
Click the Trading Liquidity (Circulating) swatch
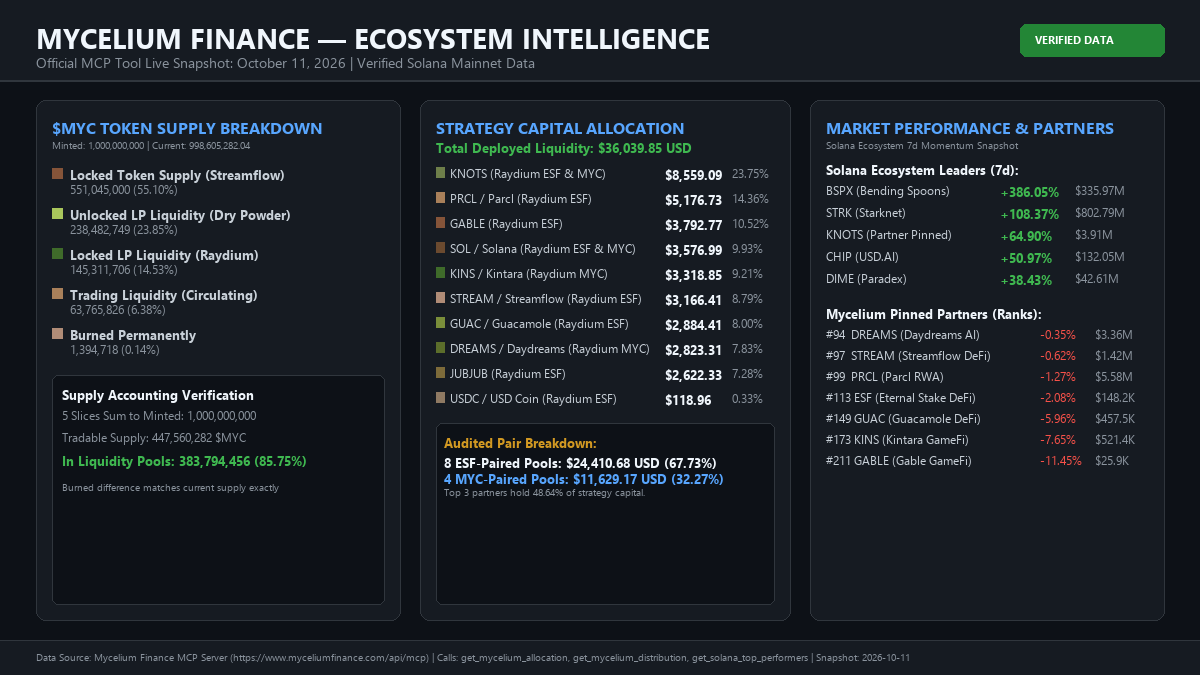click(x=58, y=294)
